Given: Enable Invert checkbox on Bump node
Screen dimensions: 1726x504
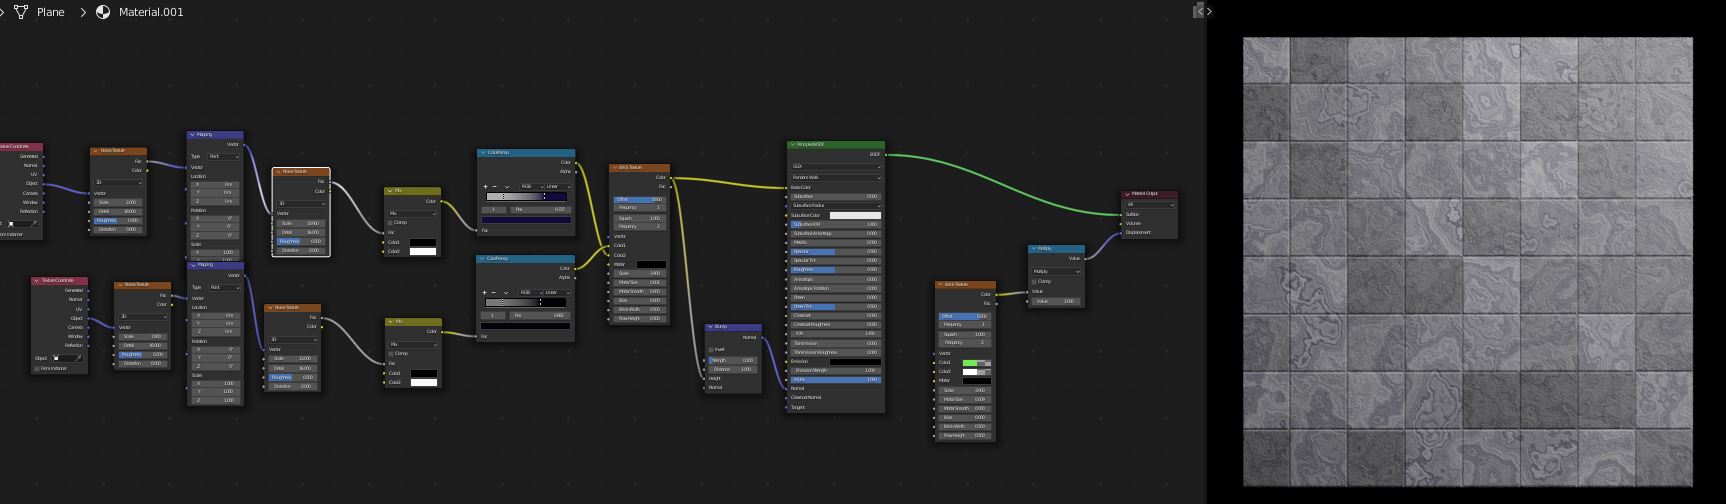Looking at the screenshot, I should pos(711,349).
